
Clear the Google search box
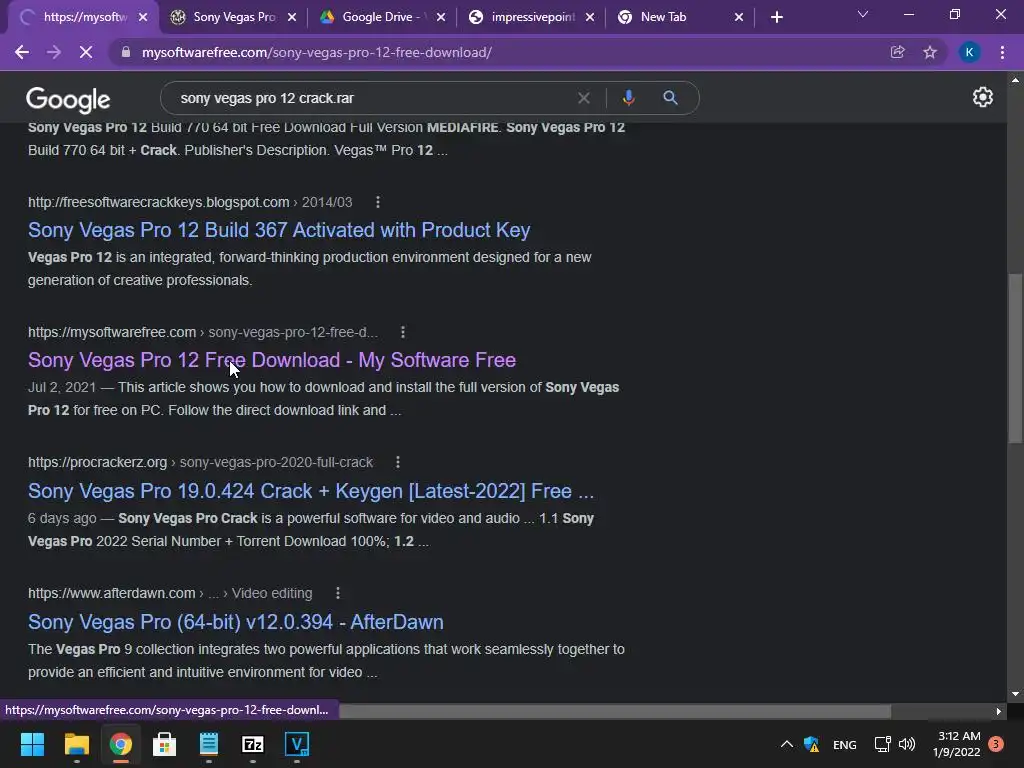[584, 98]
